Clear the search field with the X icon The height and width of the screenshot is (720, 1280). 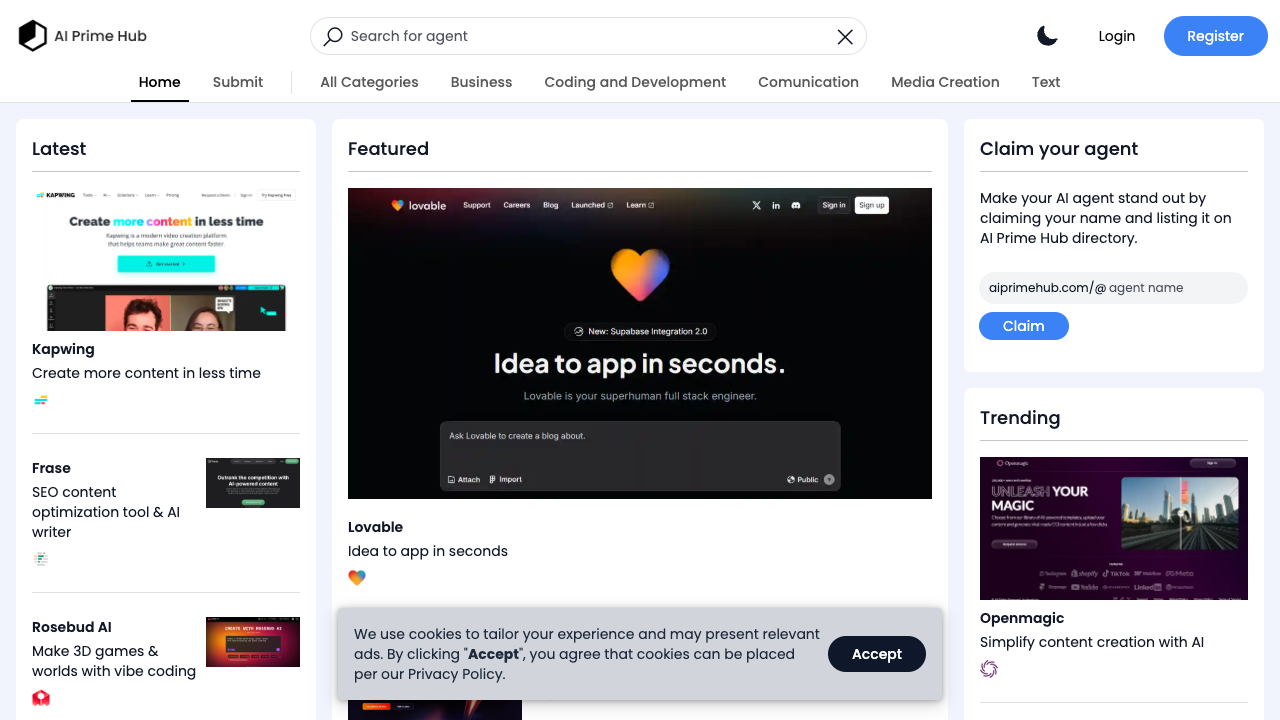click(844, 36)
